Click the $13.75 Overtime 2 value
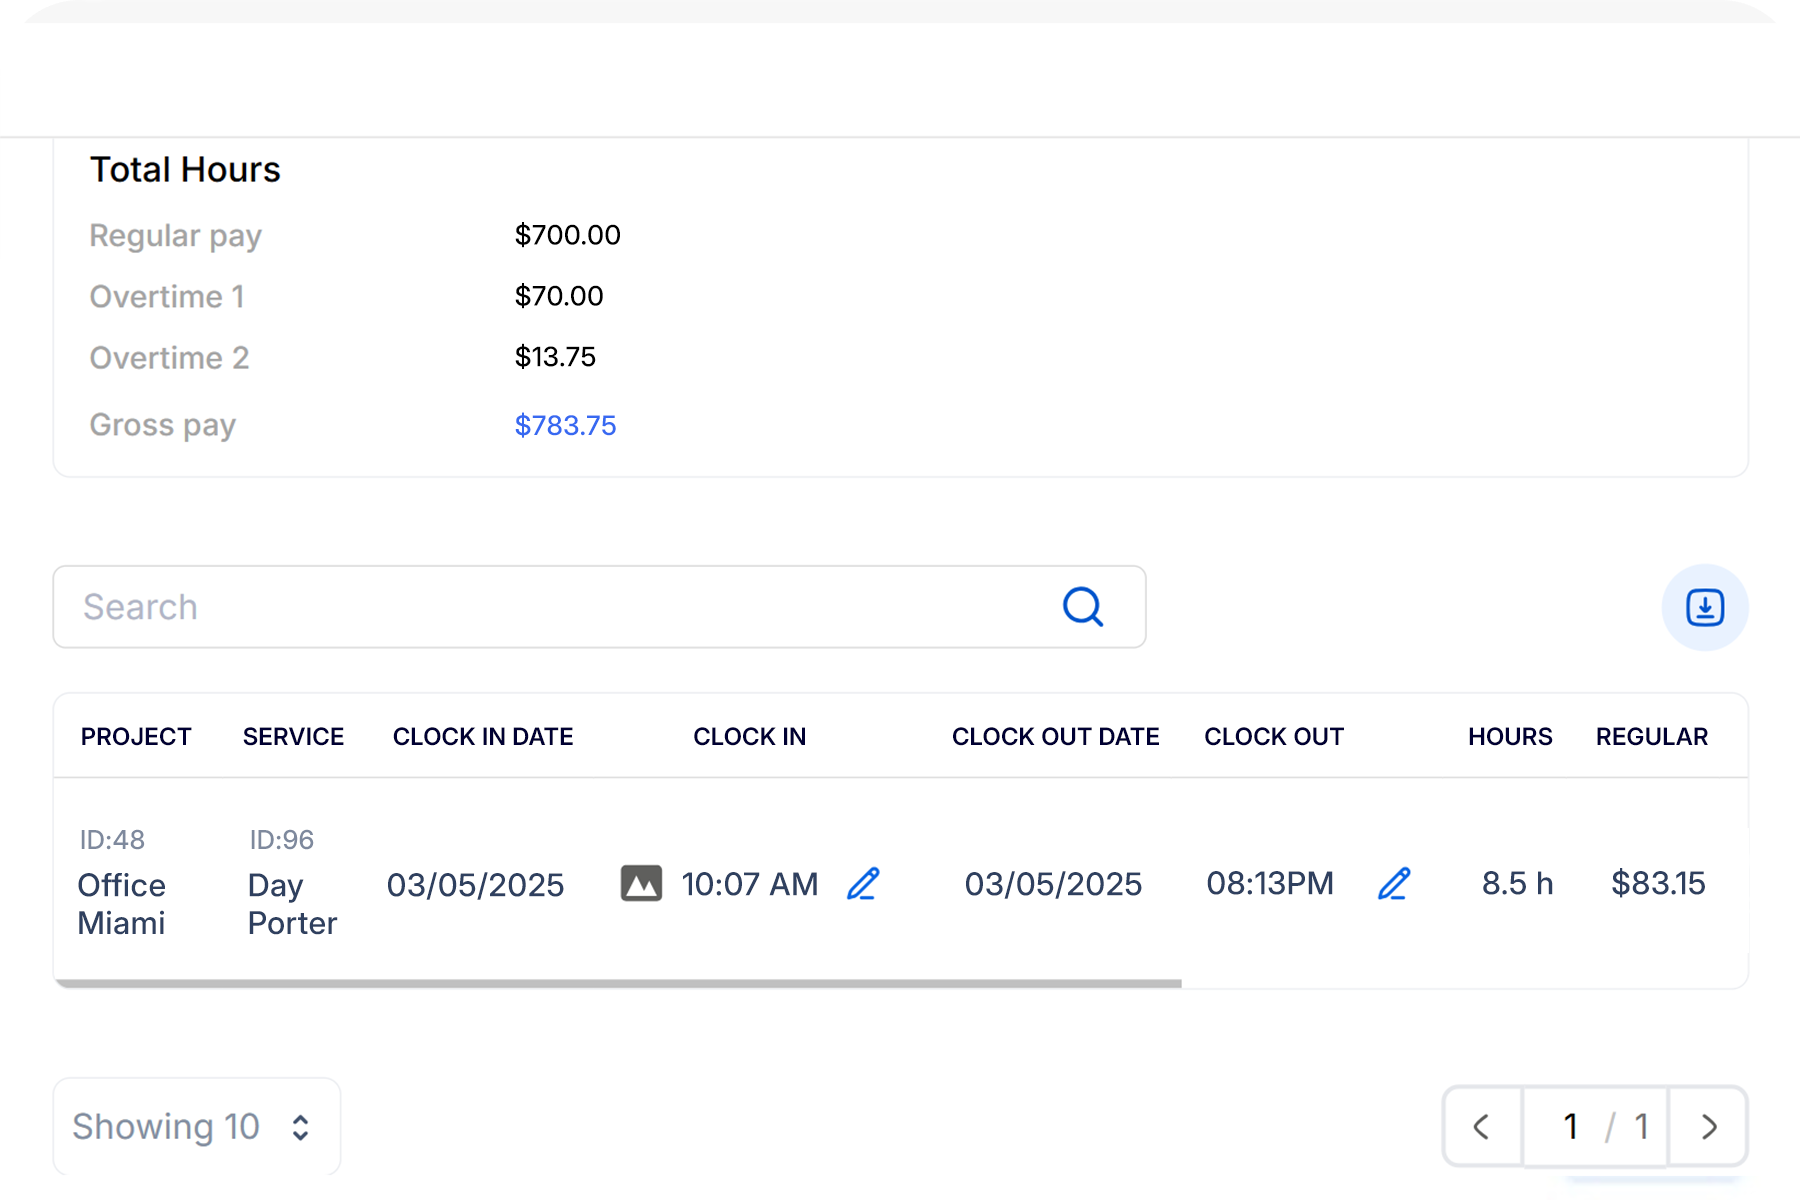This screenshot has height=1200, width=1801. tap(555, 357)
